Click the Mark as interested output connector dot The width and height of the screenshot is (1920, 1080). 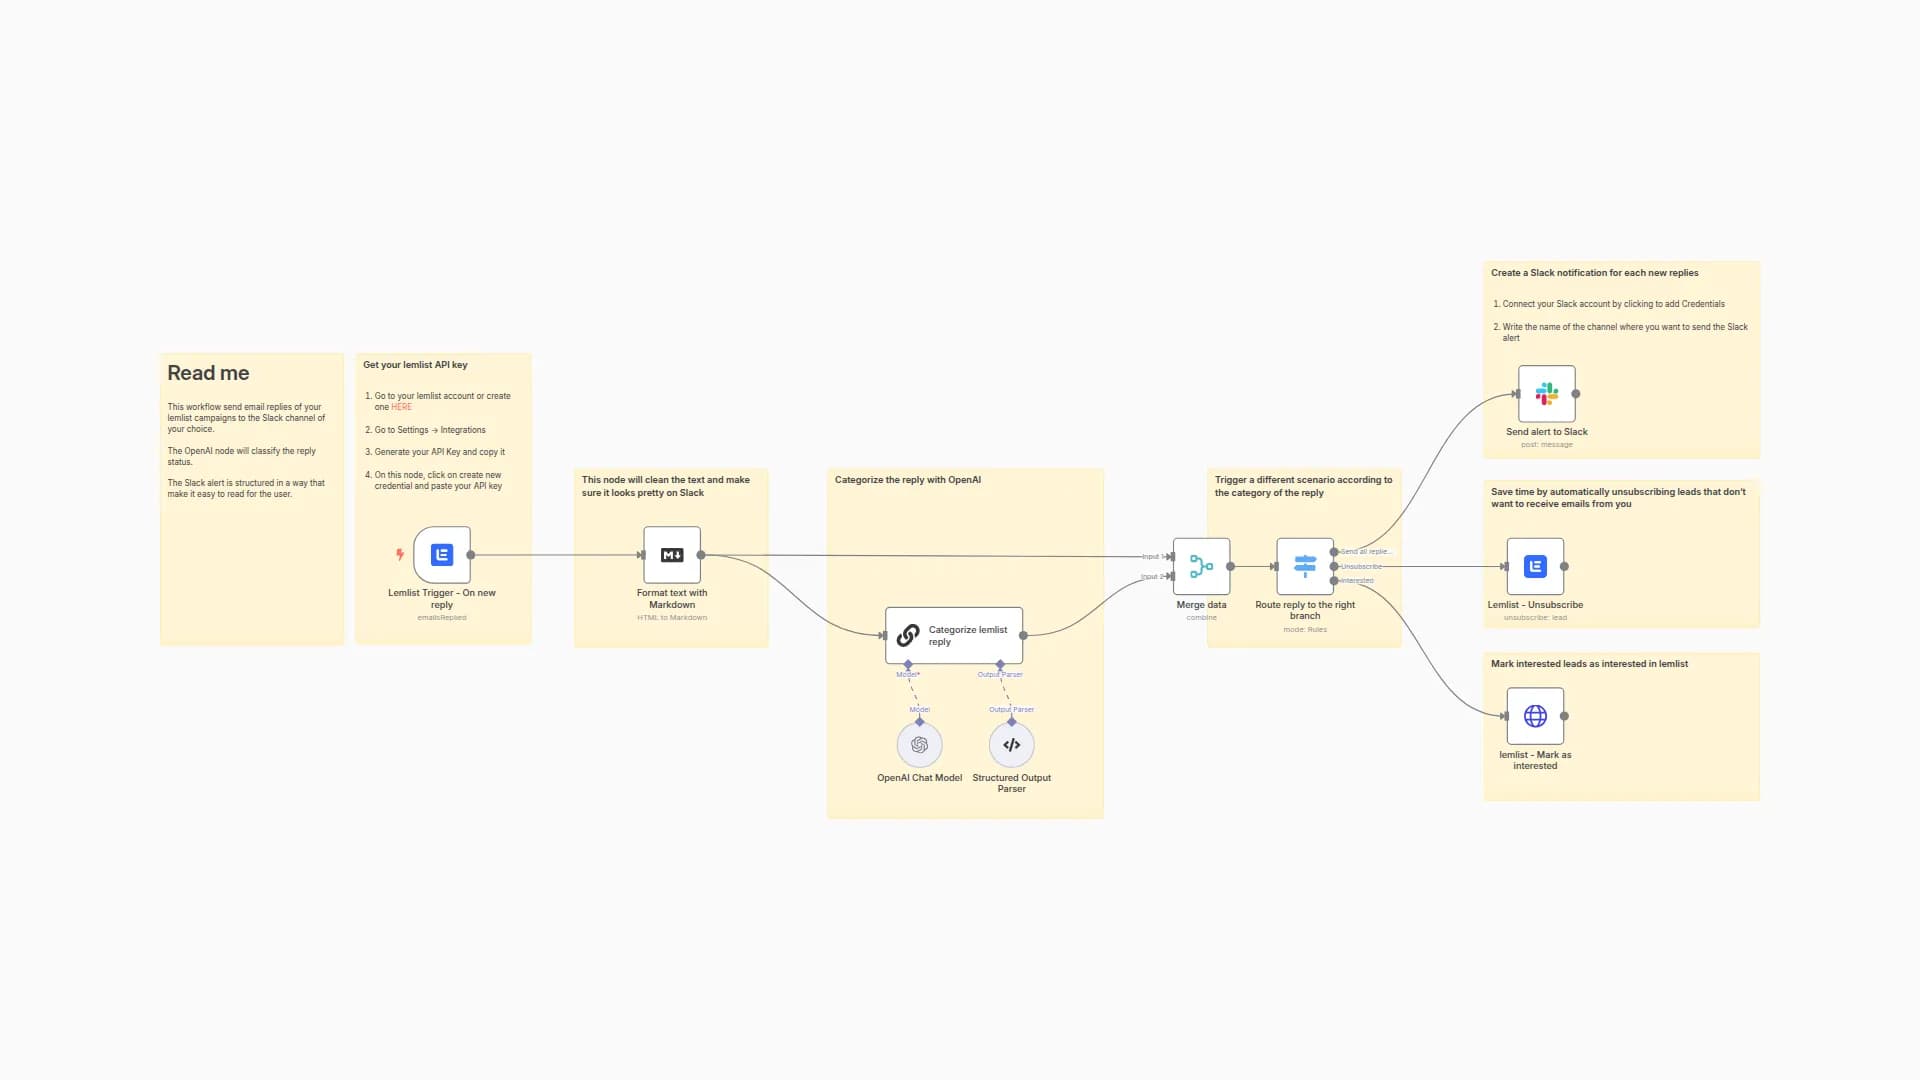(1564, 716)
